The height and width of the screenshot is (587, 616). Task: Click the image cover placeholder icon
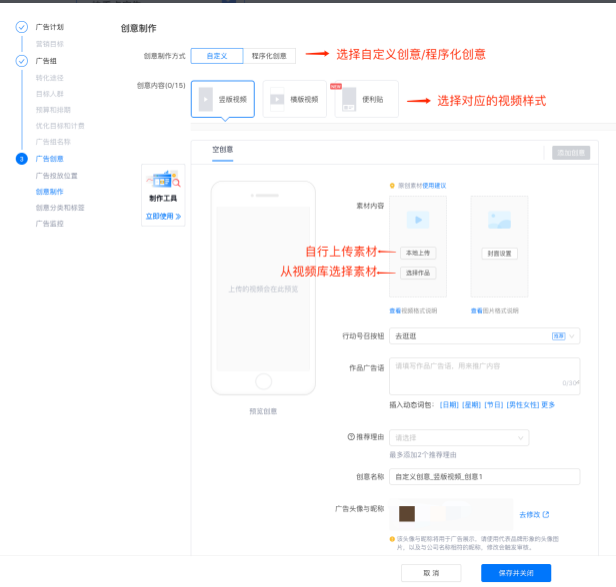(x=499, y=220)
